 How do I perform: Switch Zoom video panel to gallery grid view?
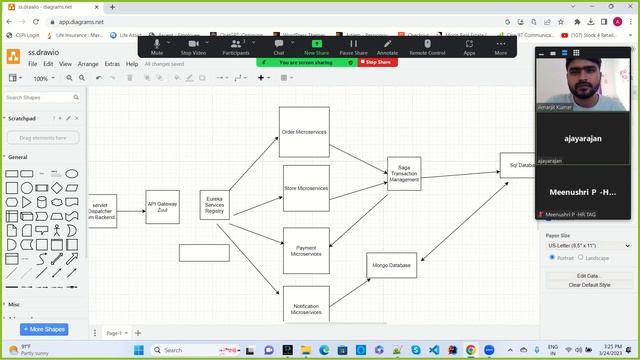(576, 53)
